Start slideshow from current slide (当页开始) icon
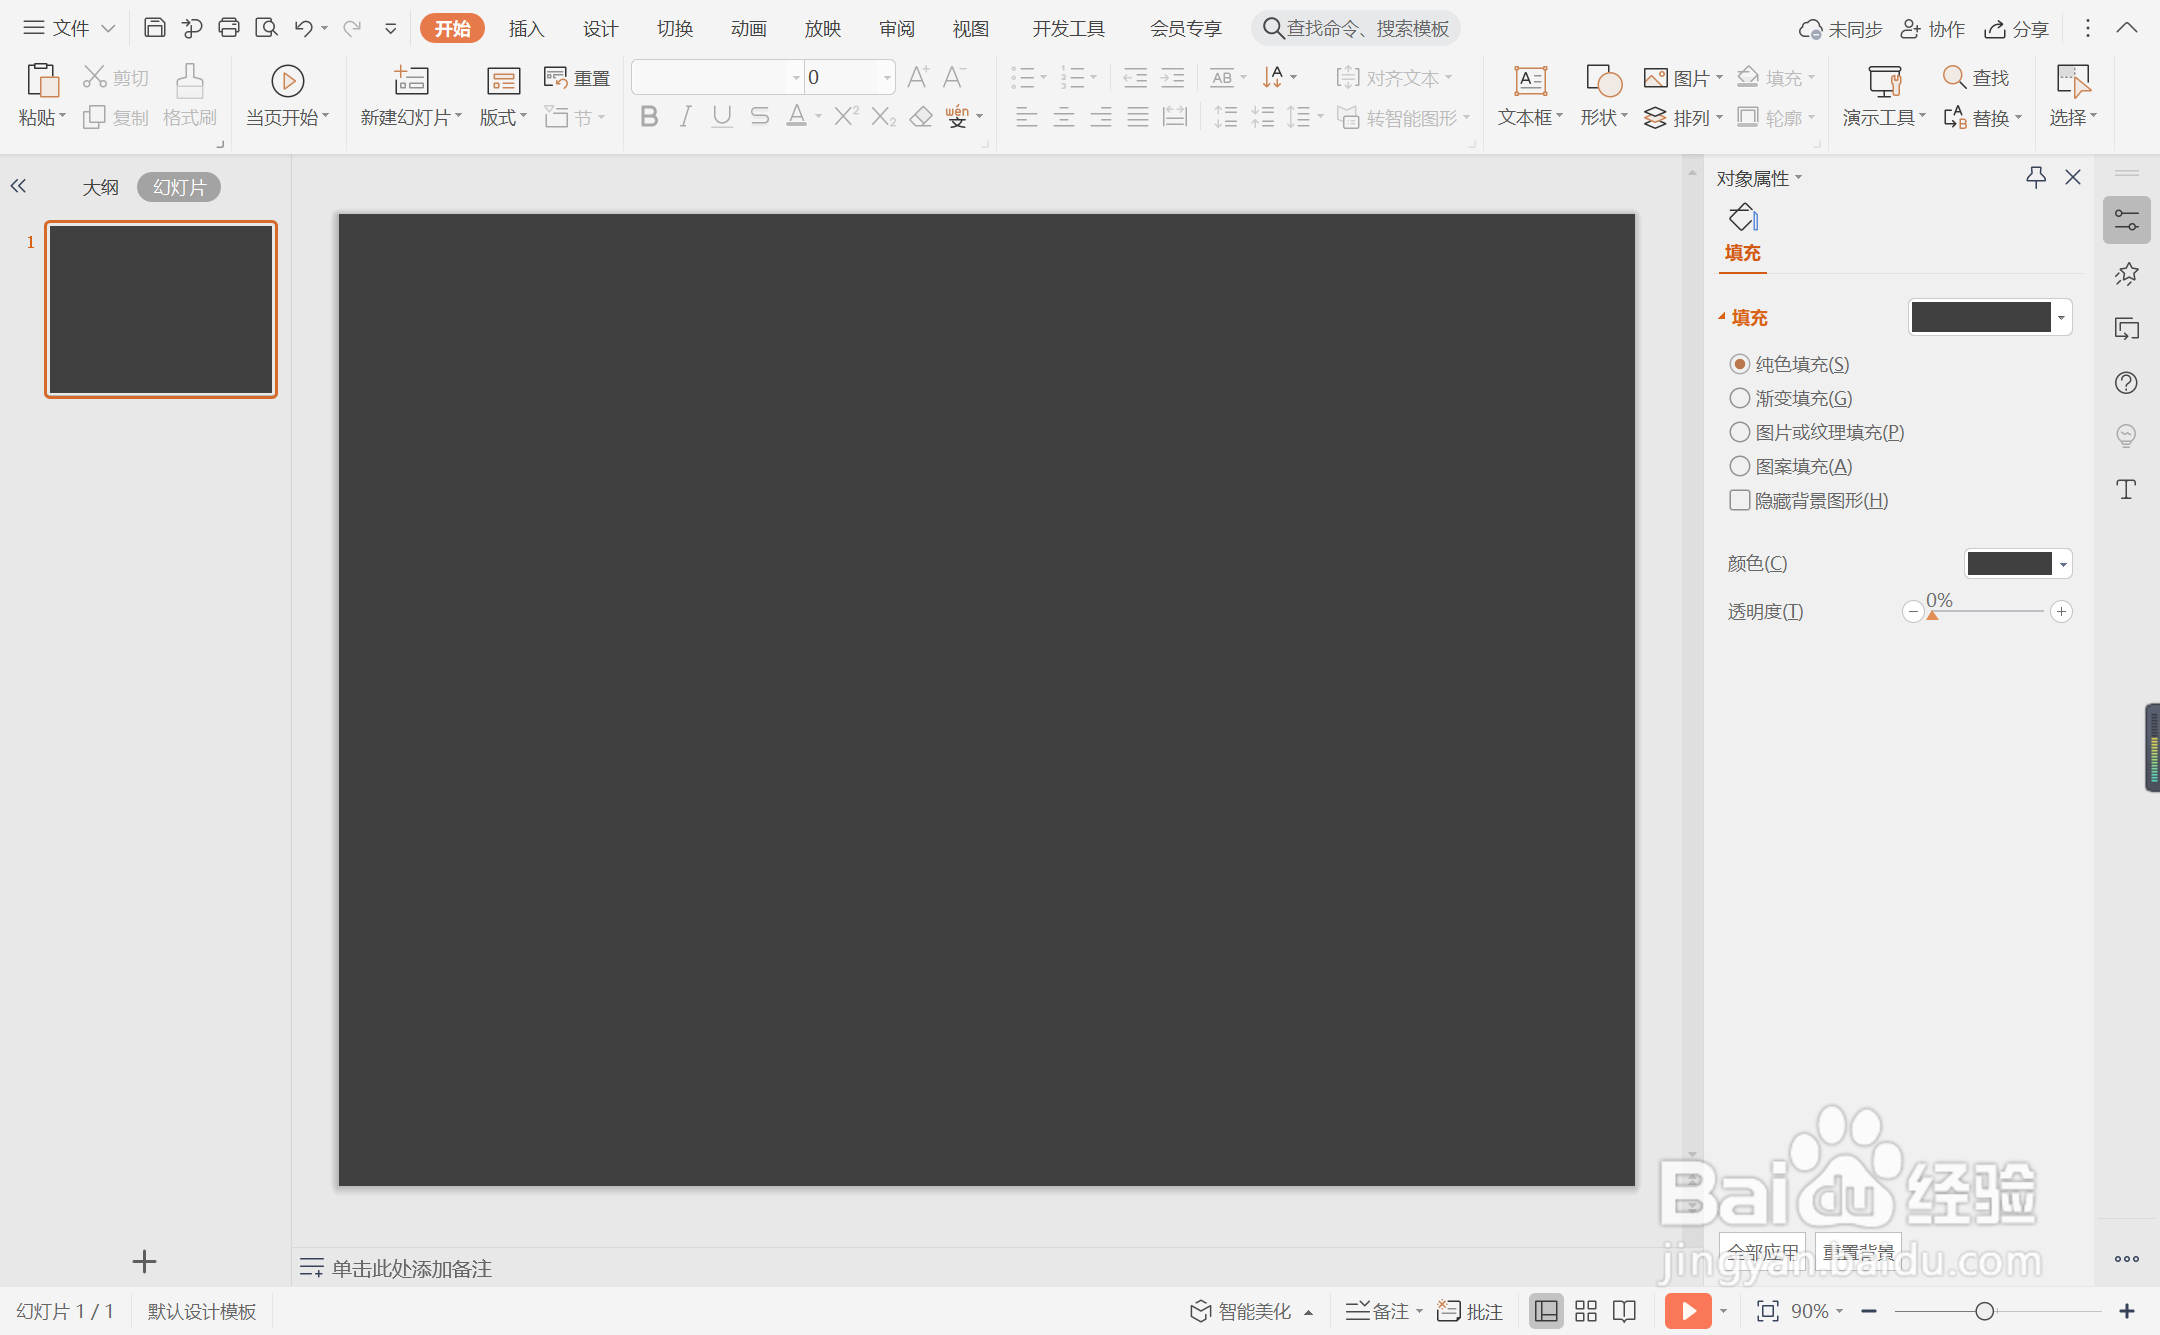2160x1335 pixels. (x=287, y=81)
